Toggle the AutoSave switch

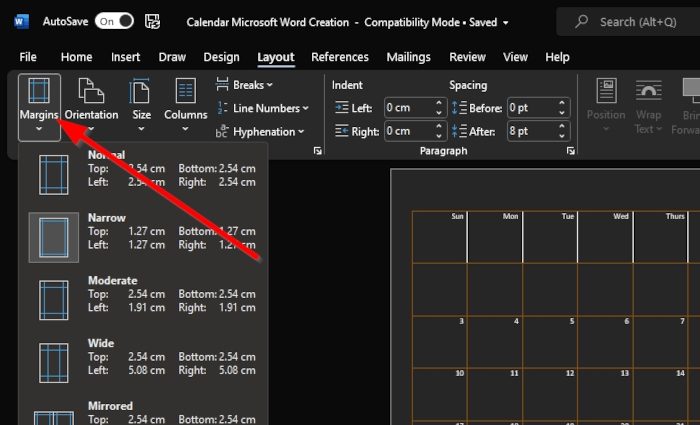114,21
